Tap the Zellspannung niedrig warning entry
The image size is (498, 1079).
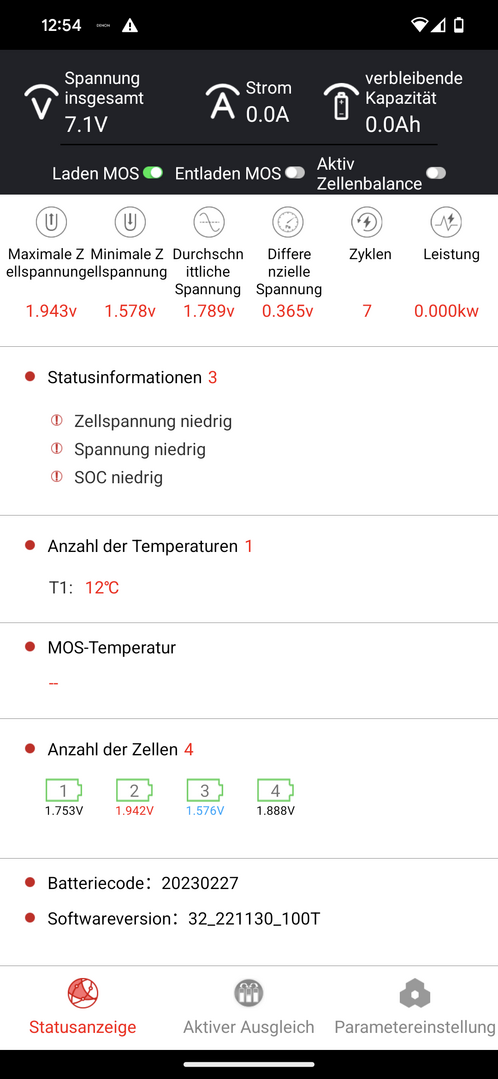pyautogui.click(x=142, y=421)
